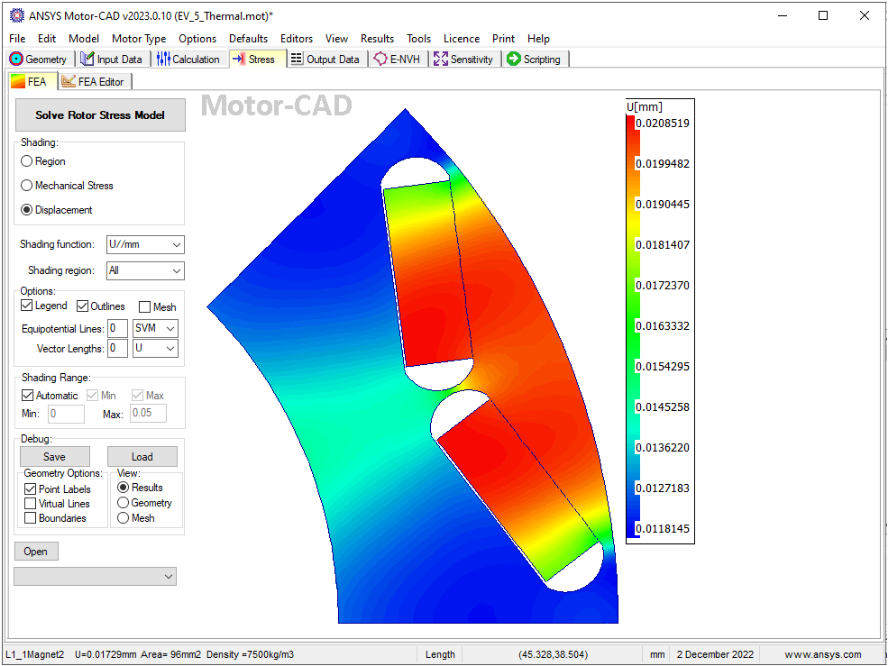The height and width of the screenshot is (666, 888).
Task: Click the Calculation sliders icon
Action: click(163, 59)
